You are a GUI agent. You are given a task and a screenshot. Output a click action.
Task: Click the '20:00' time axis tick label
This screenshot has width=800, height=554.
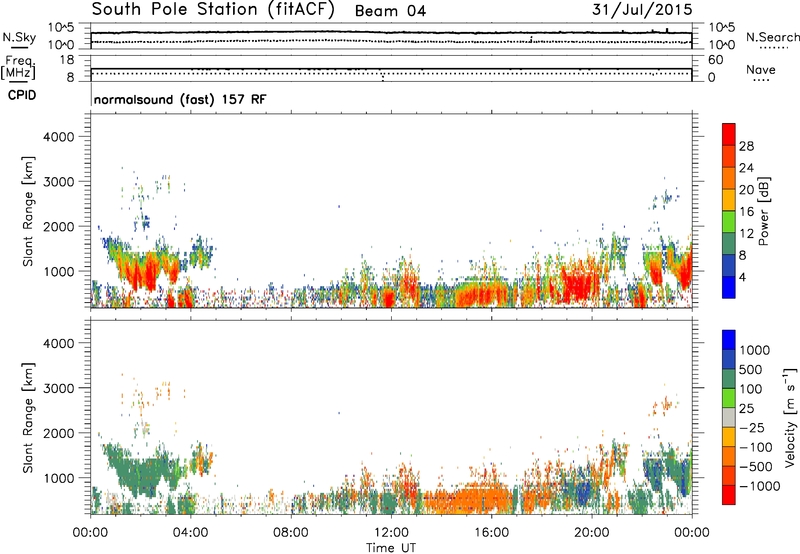click(592, 533)
